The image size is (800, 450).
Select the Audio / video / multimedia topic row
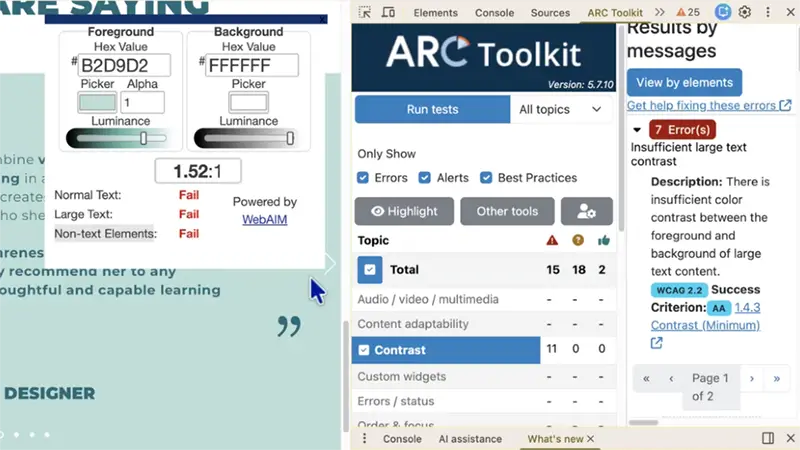[483, 299]
